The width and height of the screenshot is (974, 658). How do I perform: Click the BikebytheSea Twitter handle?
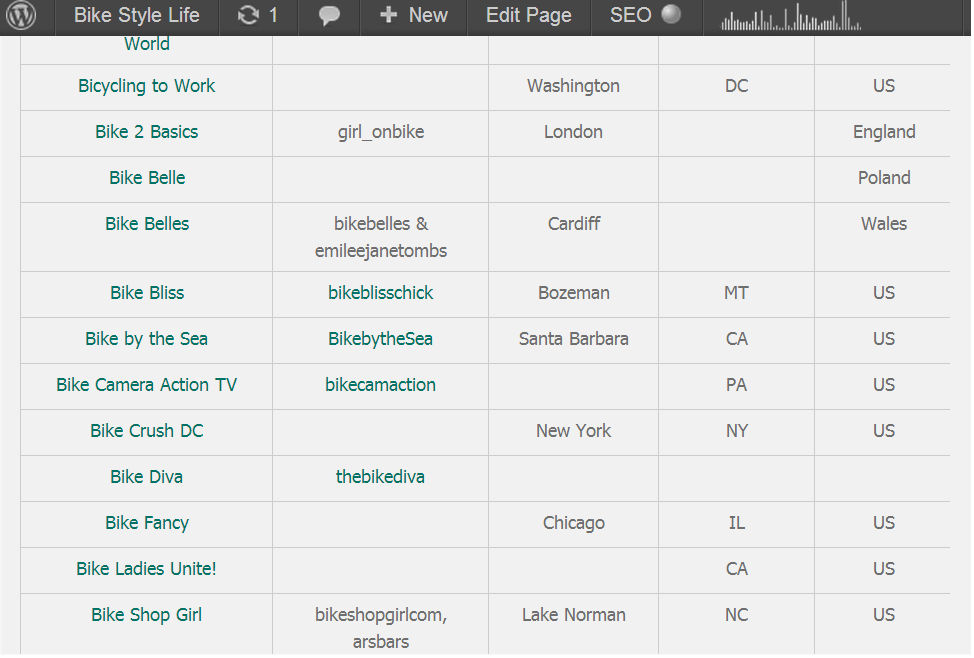[381, 339]
